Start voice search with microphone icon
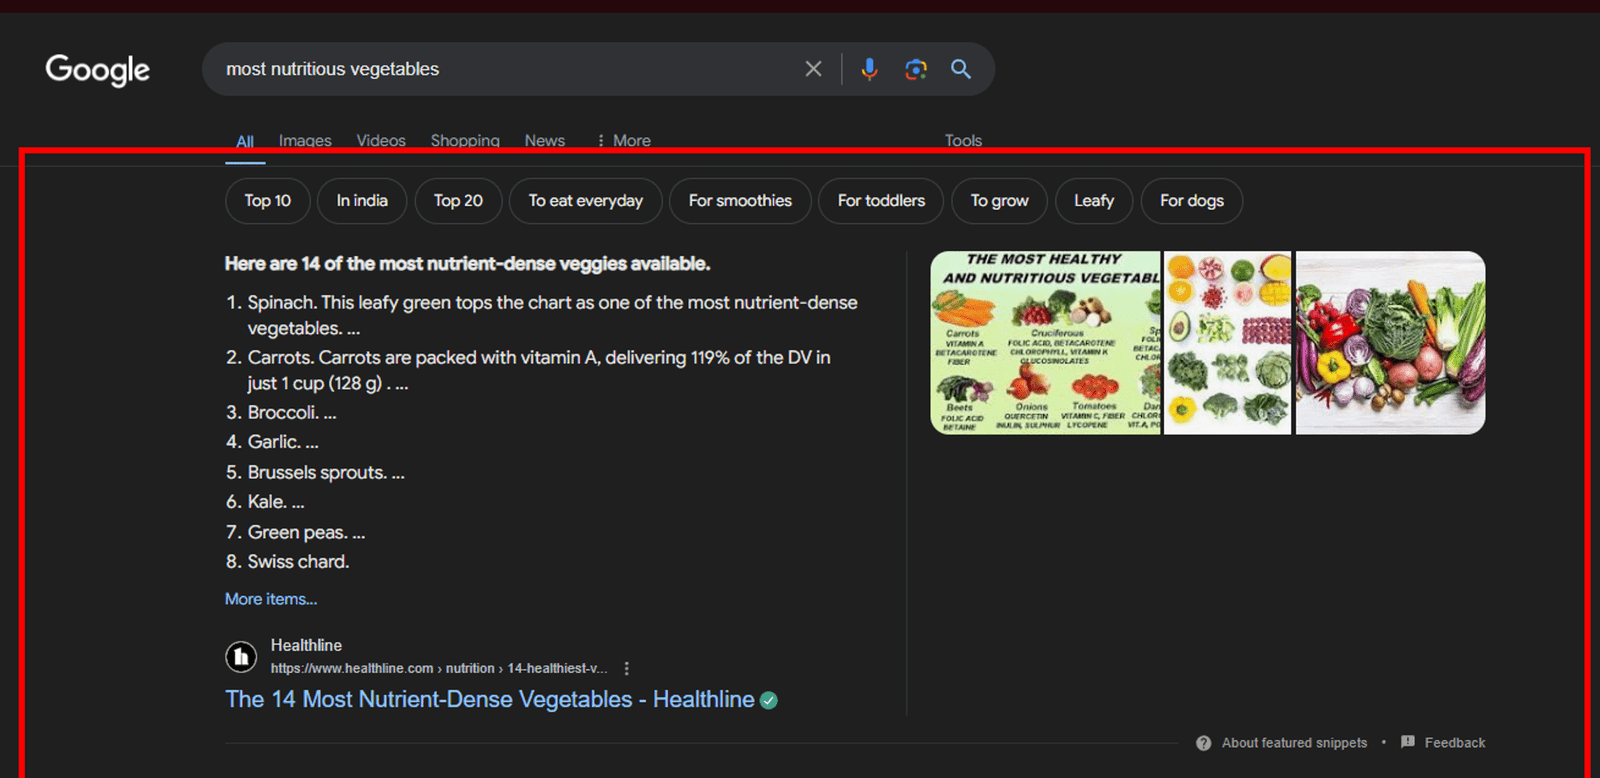1600x778 pixels. click(869, 69)
